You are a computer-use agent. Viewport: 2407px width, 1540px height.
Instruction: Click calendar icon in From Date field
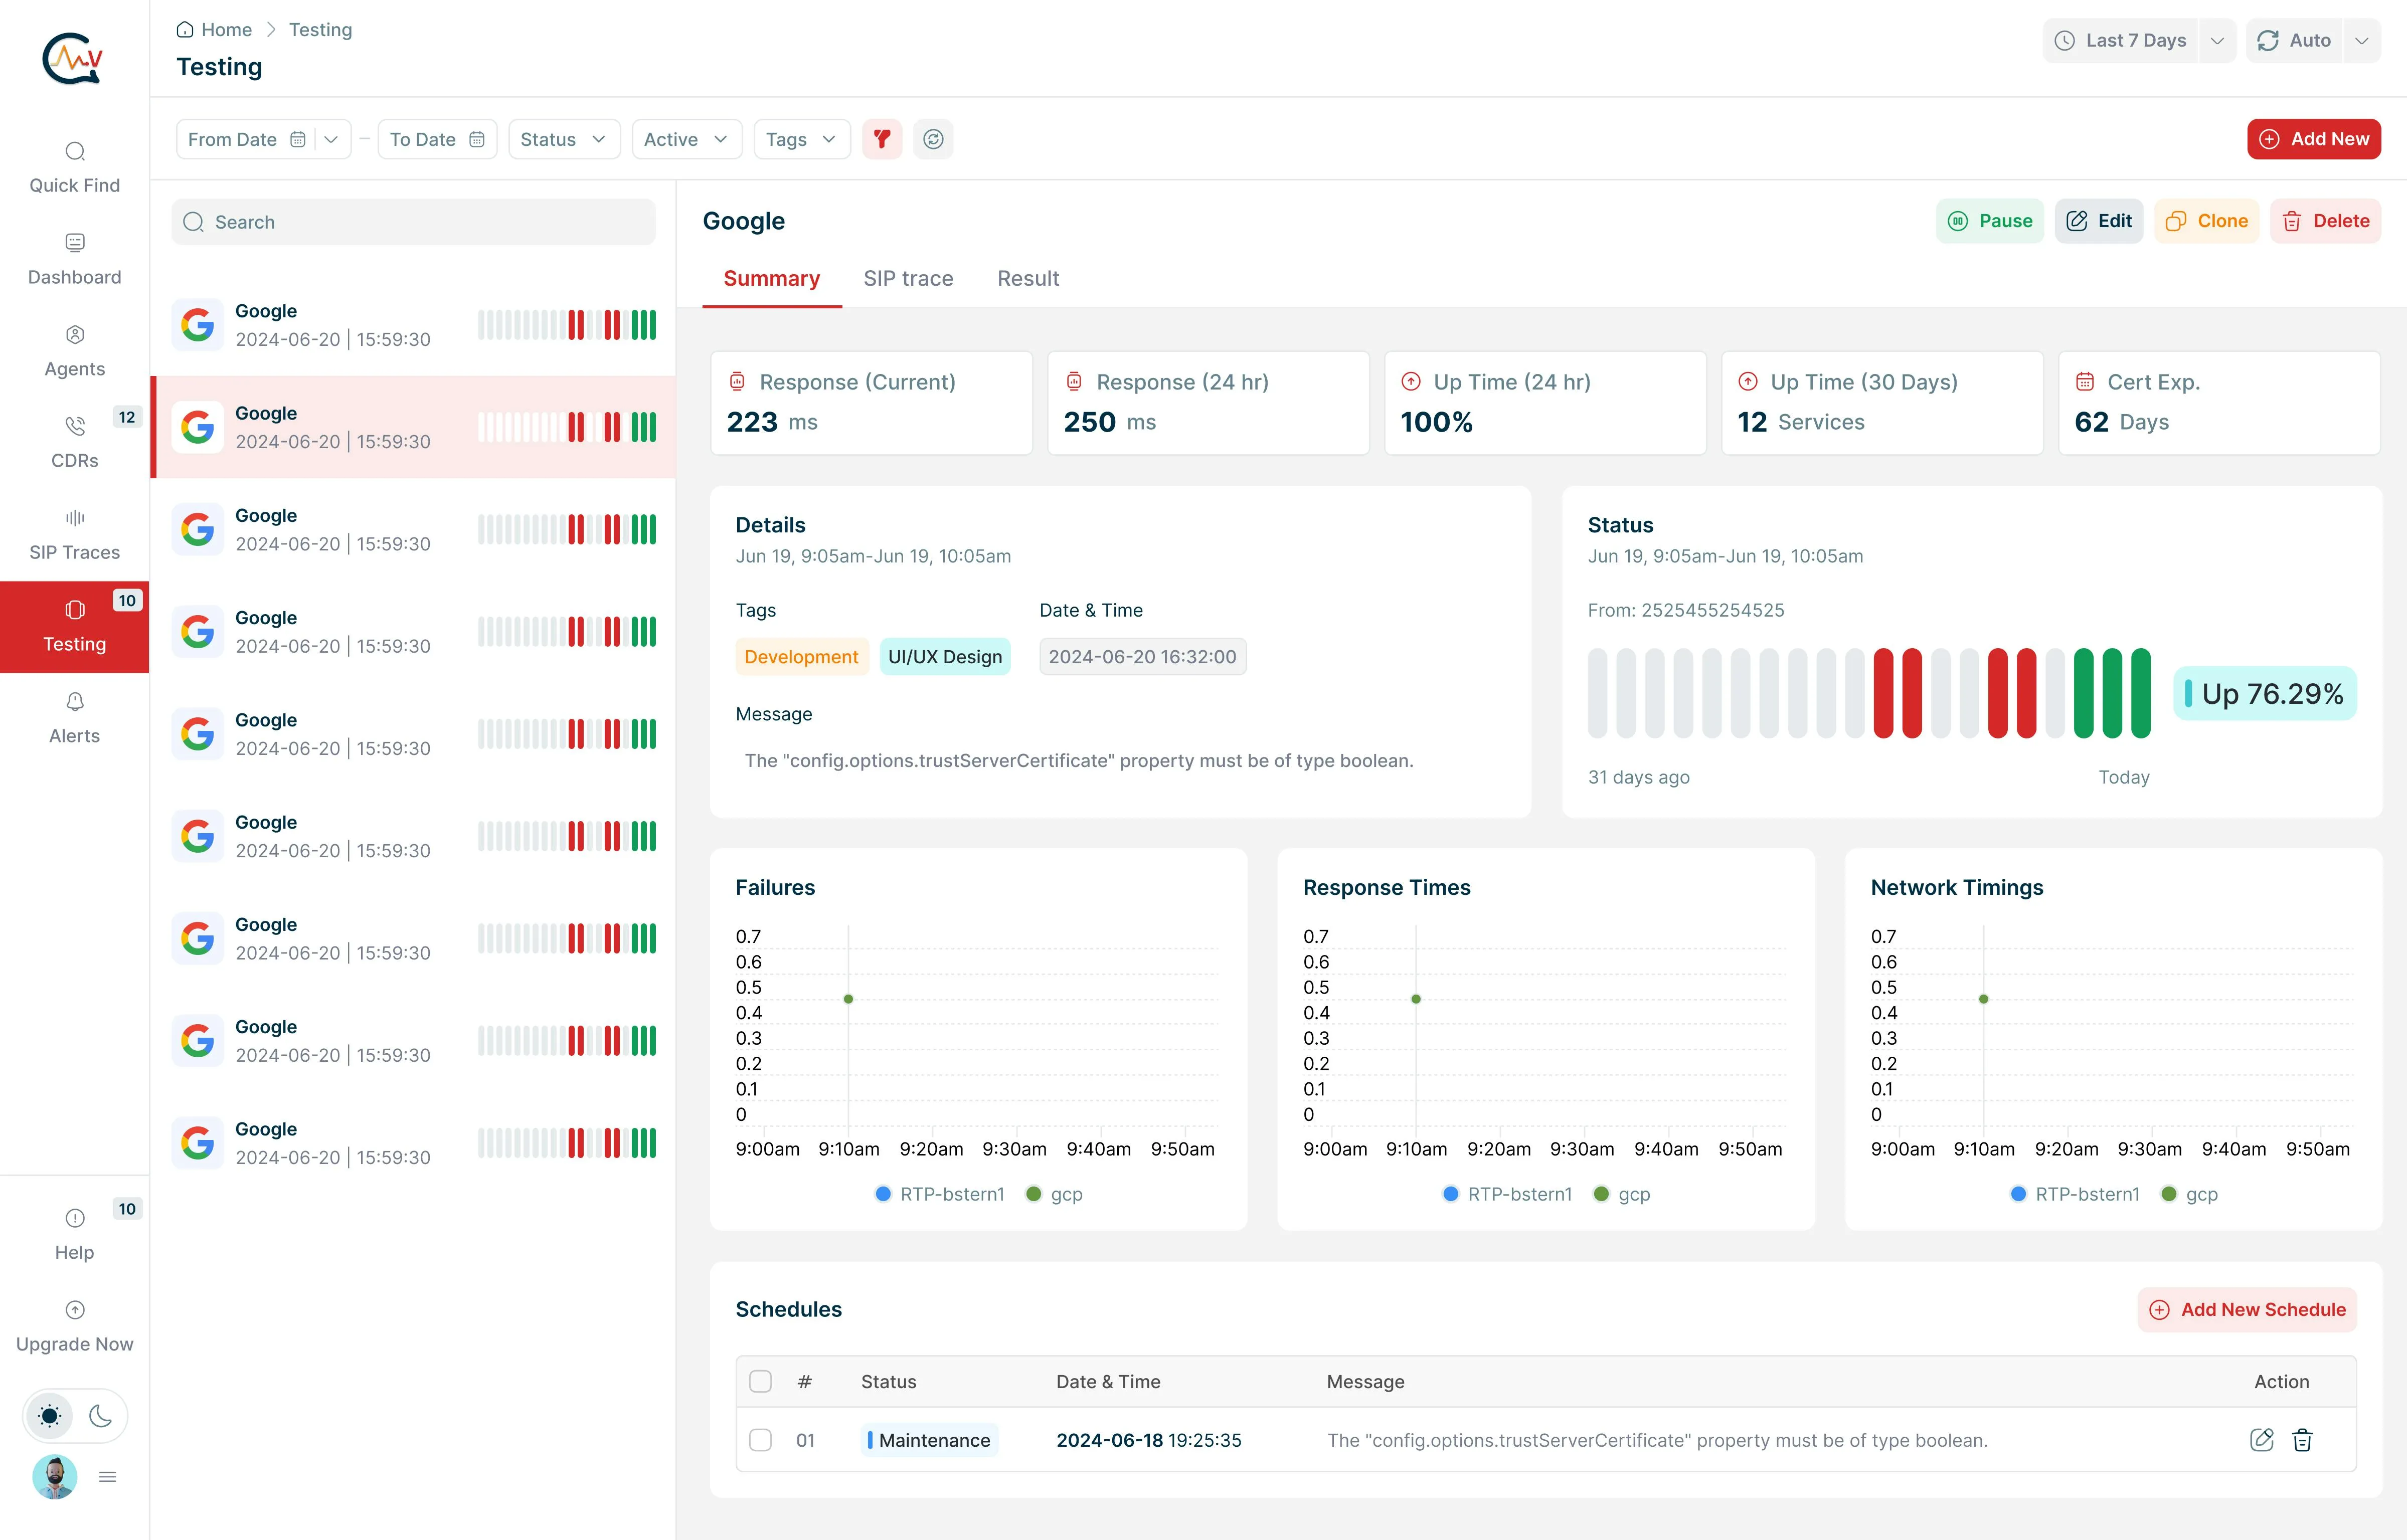pos(297,139)
